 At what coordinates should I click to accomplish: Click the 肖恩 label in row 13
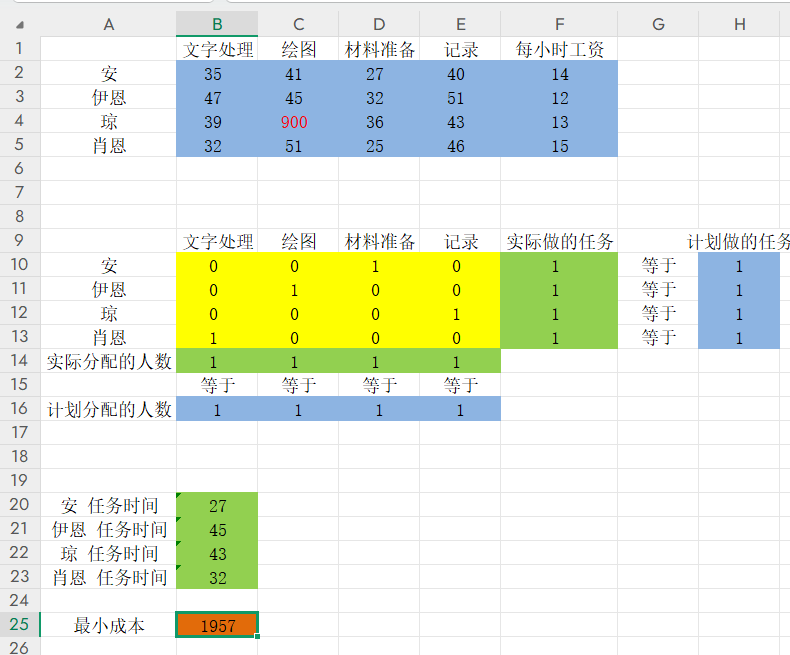tap(108, 337)
